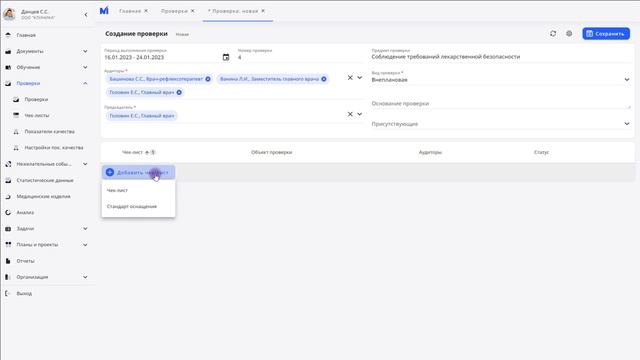Remove Головин Е.С. chip from Аудиторы
This screenshot has width=640, height=360.
[179, 92]
